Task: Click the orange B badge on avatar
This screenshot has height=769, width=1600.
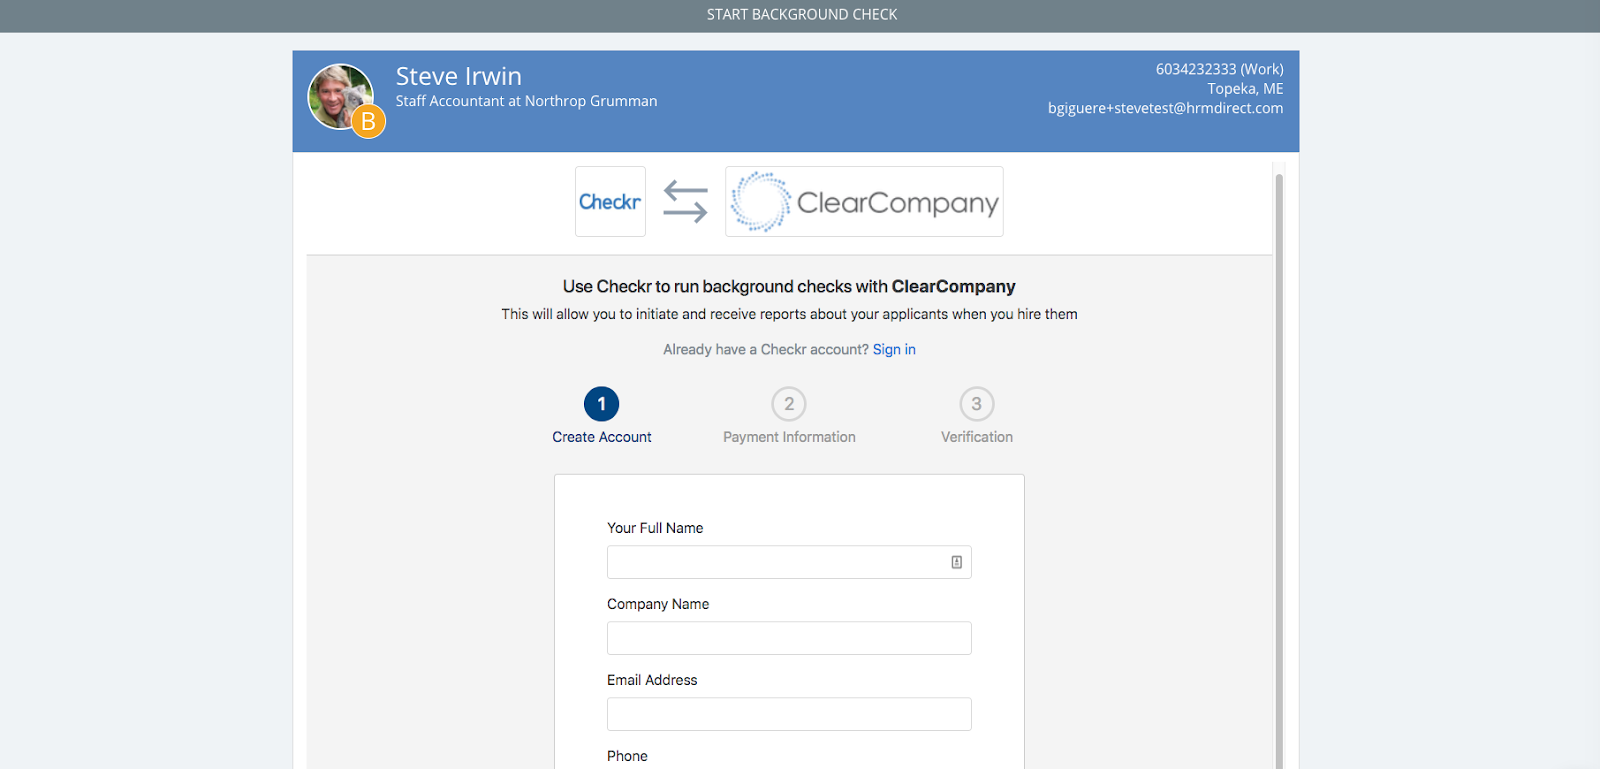Action: (x=368, y=122)
